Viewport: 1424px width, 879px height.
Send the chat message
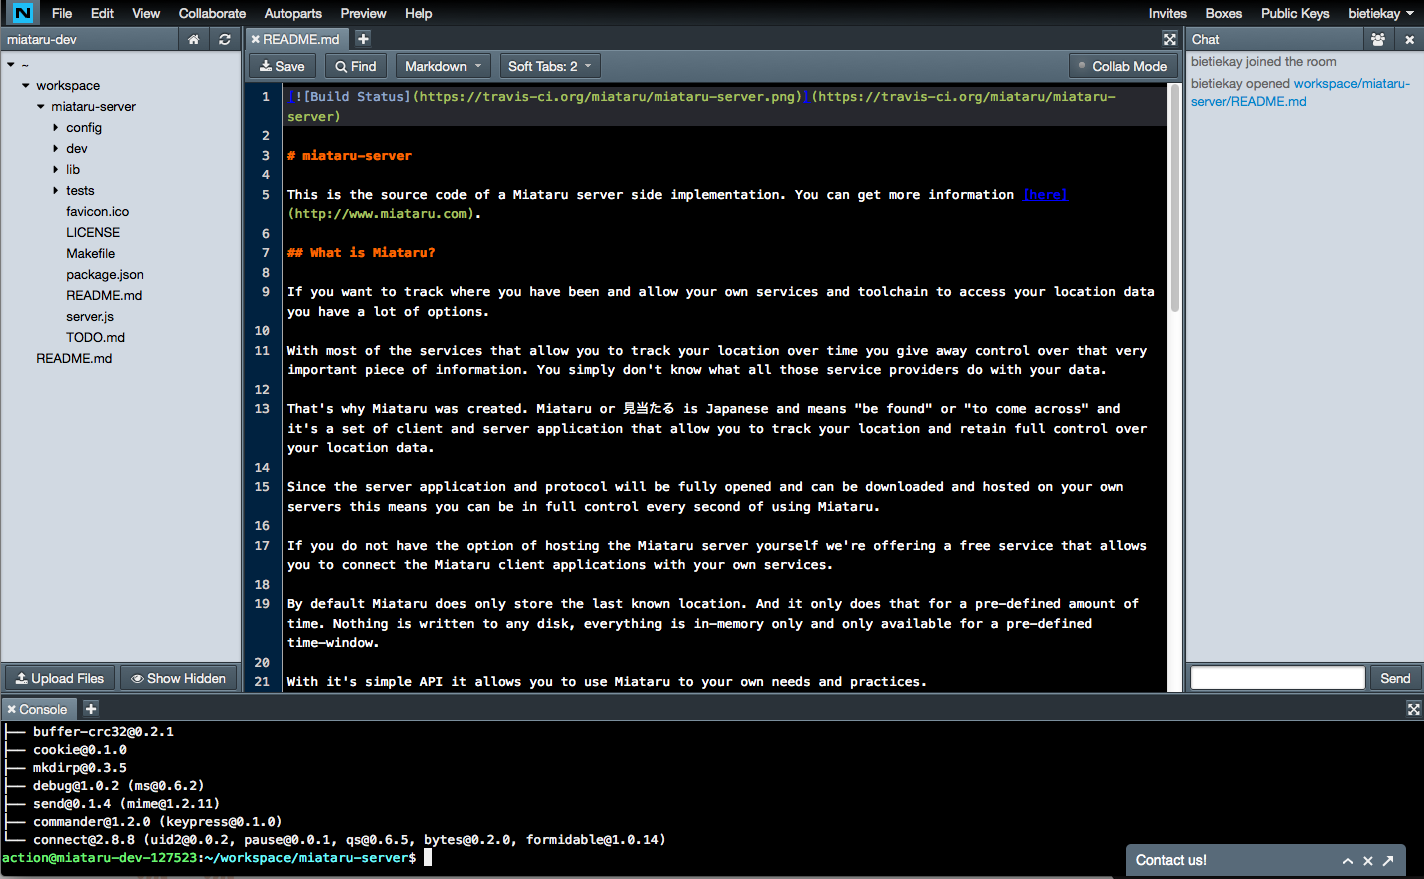coord(1395,678)
